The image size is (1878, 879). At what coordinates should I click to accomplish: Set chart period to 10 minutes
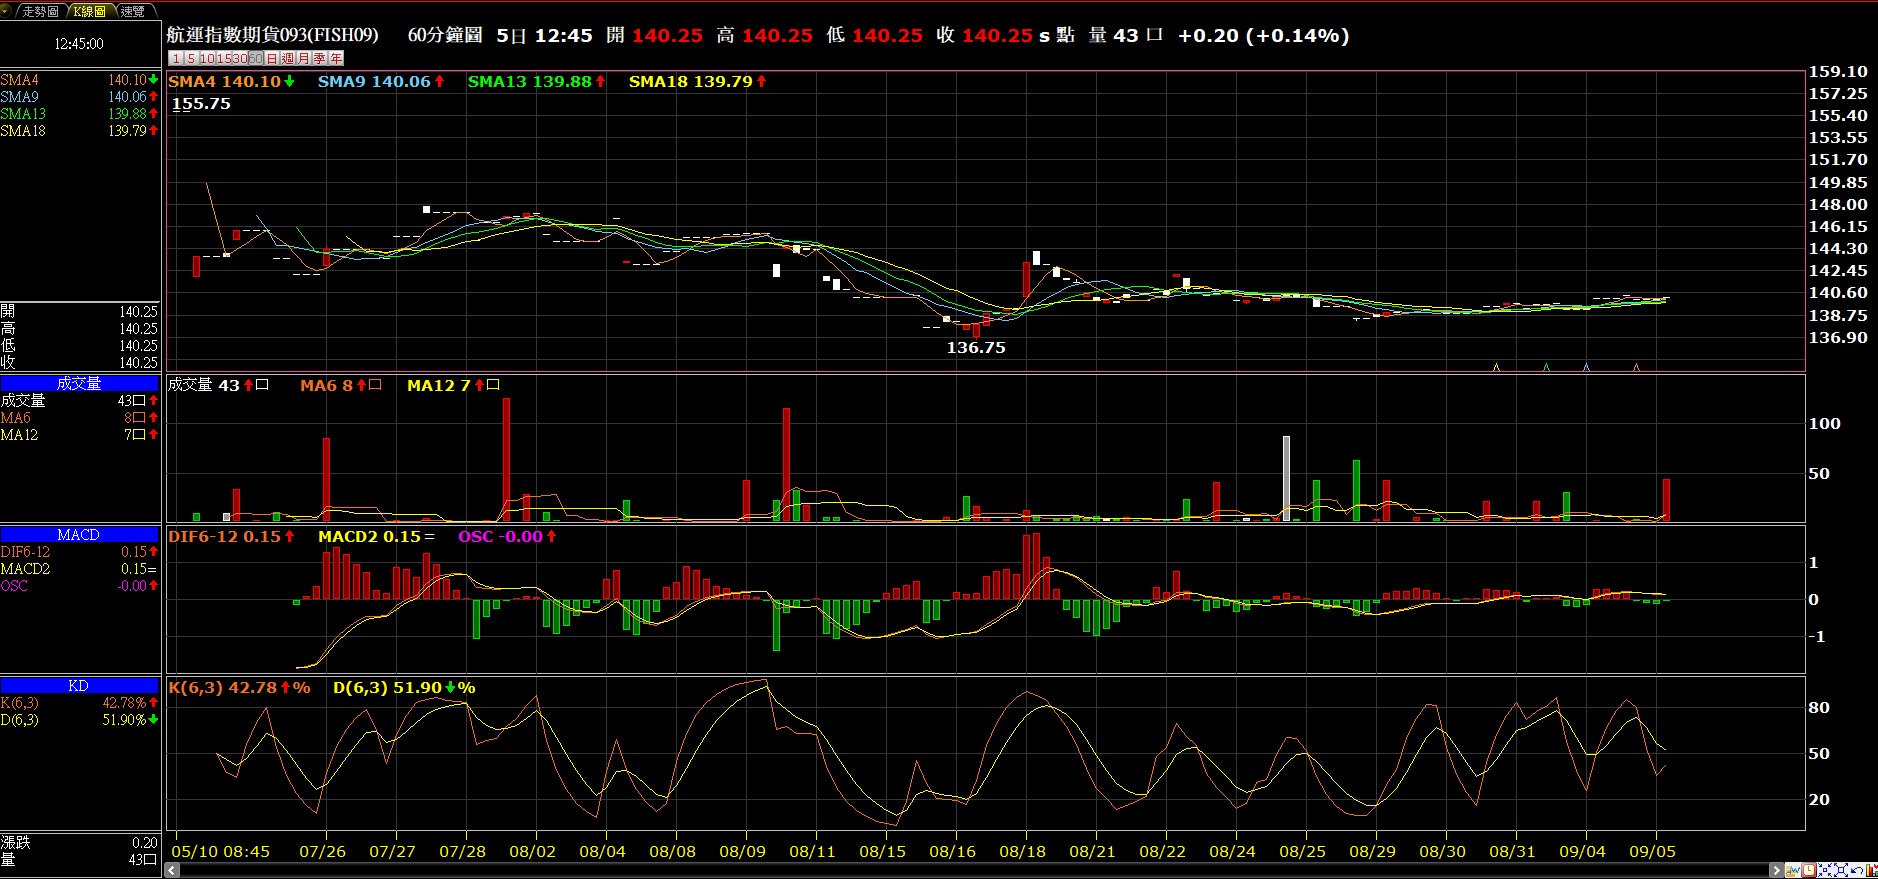point(207,58)
